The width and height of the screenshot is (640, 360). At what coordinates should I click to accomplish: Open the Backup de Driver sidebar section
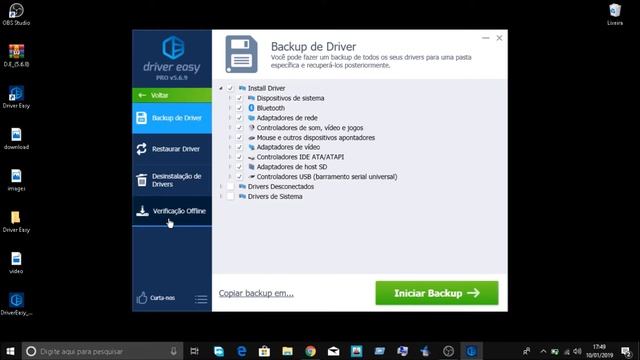click(x=172, y=118)
